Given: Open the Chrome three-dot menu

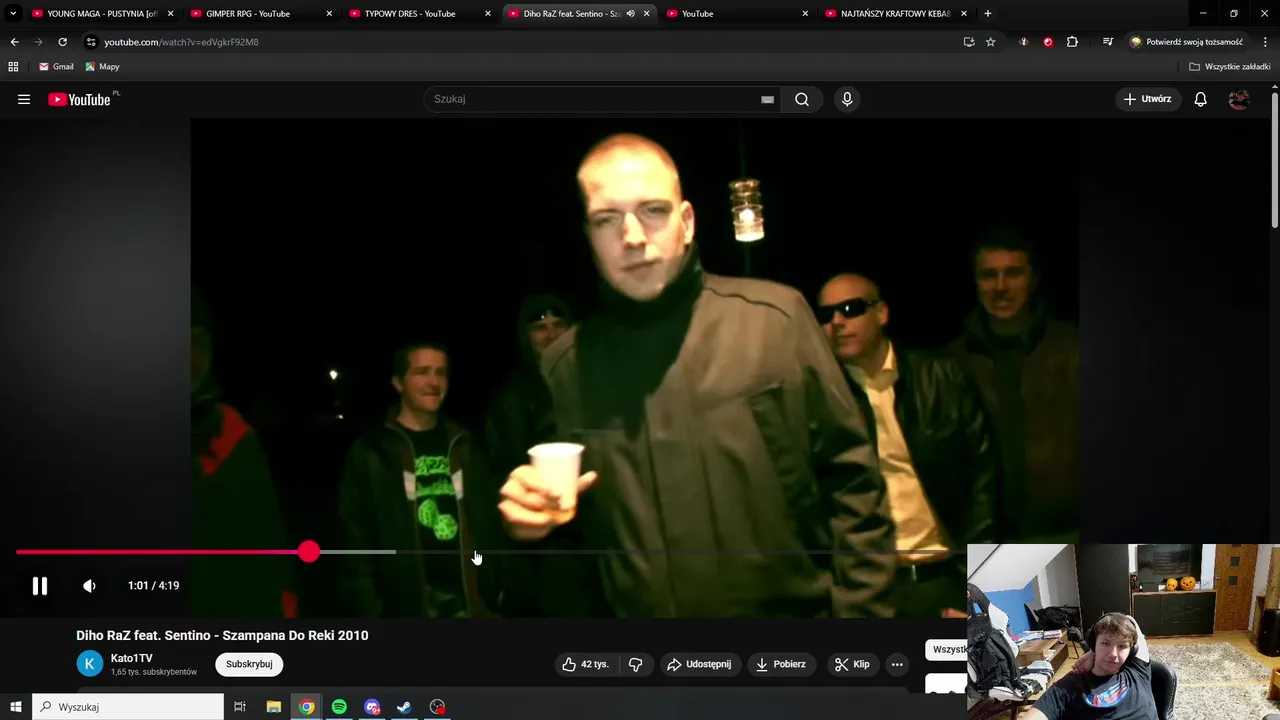Looking at the screenshot, I should pyautogui.click(x=1266, y=42).
